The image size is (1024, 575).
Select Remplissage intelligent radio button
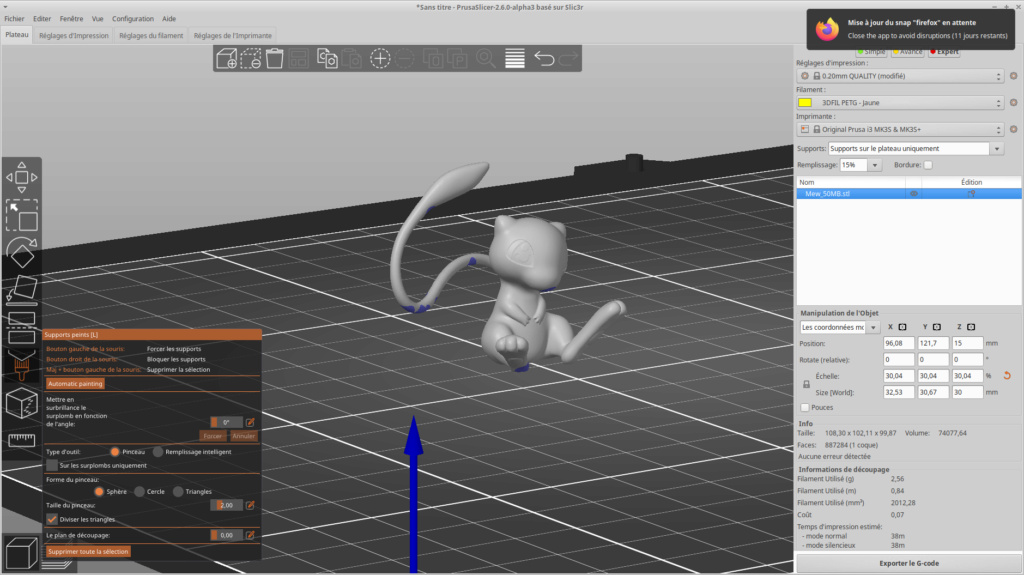[x=158, y=452]
